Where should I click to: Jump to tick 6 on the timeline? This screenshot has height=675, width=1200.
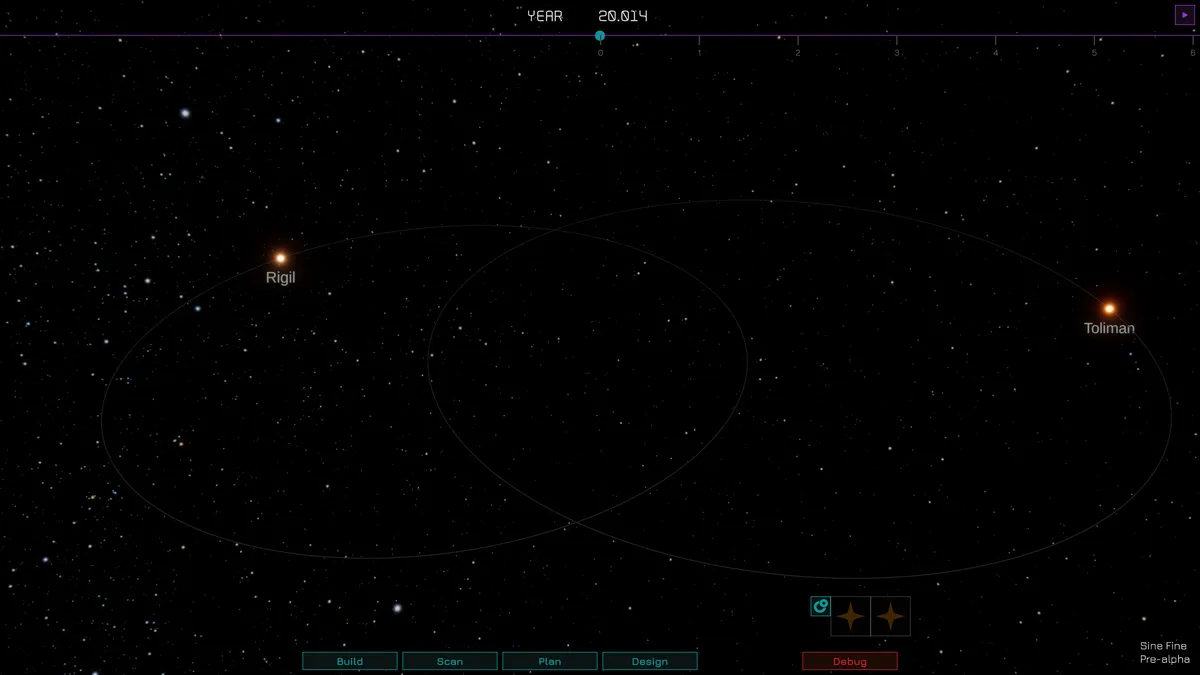[1192, 39]
